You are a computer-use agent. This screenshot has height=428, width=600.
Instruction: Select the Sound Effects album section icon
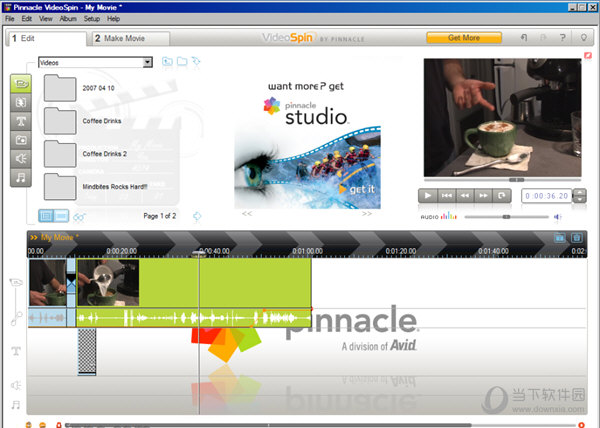[x=21, y=159]
